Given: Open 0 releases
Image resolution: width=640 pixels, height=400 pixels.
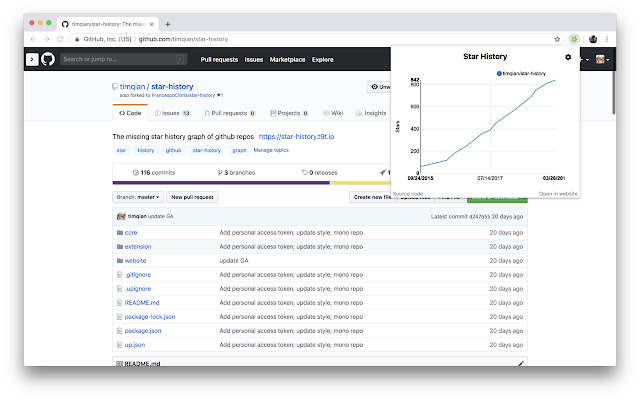Looking at the screenshot, I should [x=320, y=173].
